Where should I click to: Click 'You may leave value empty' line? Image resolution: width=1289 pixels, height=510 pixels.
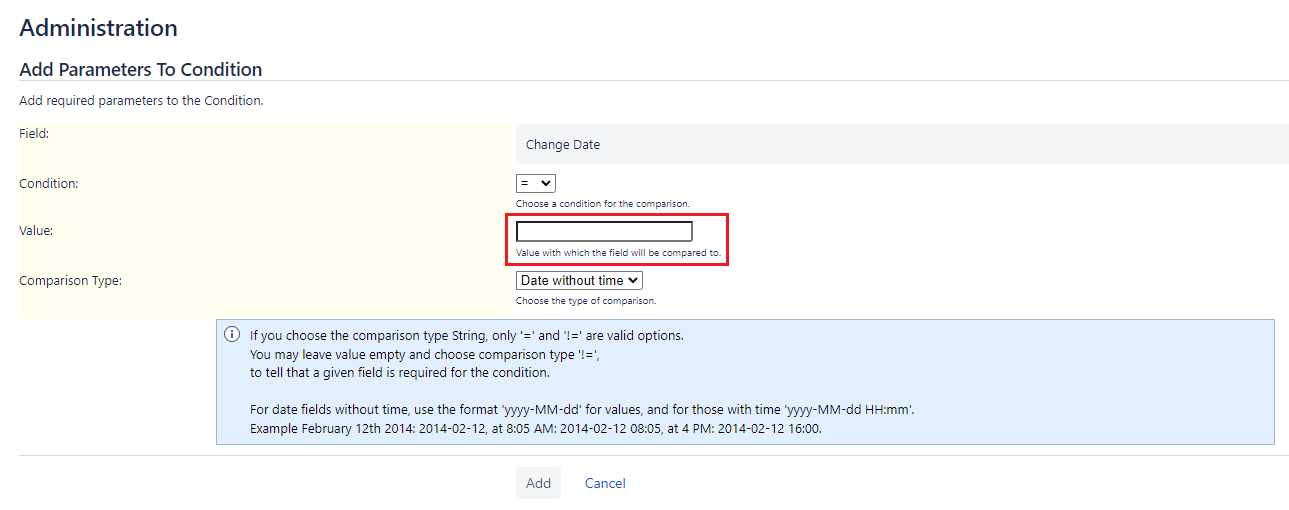pyautogui.click(x=424, y=355)
